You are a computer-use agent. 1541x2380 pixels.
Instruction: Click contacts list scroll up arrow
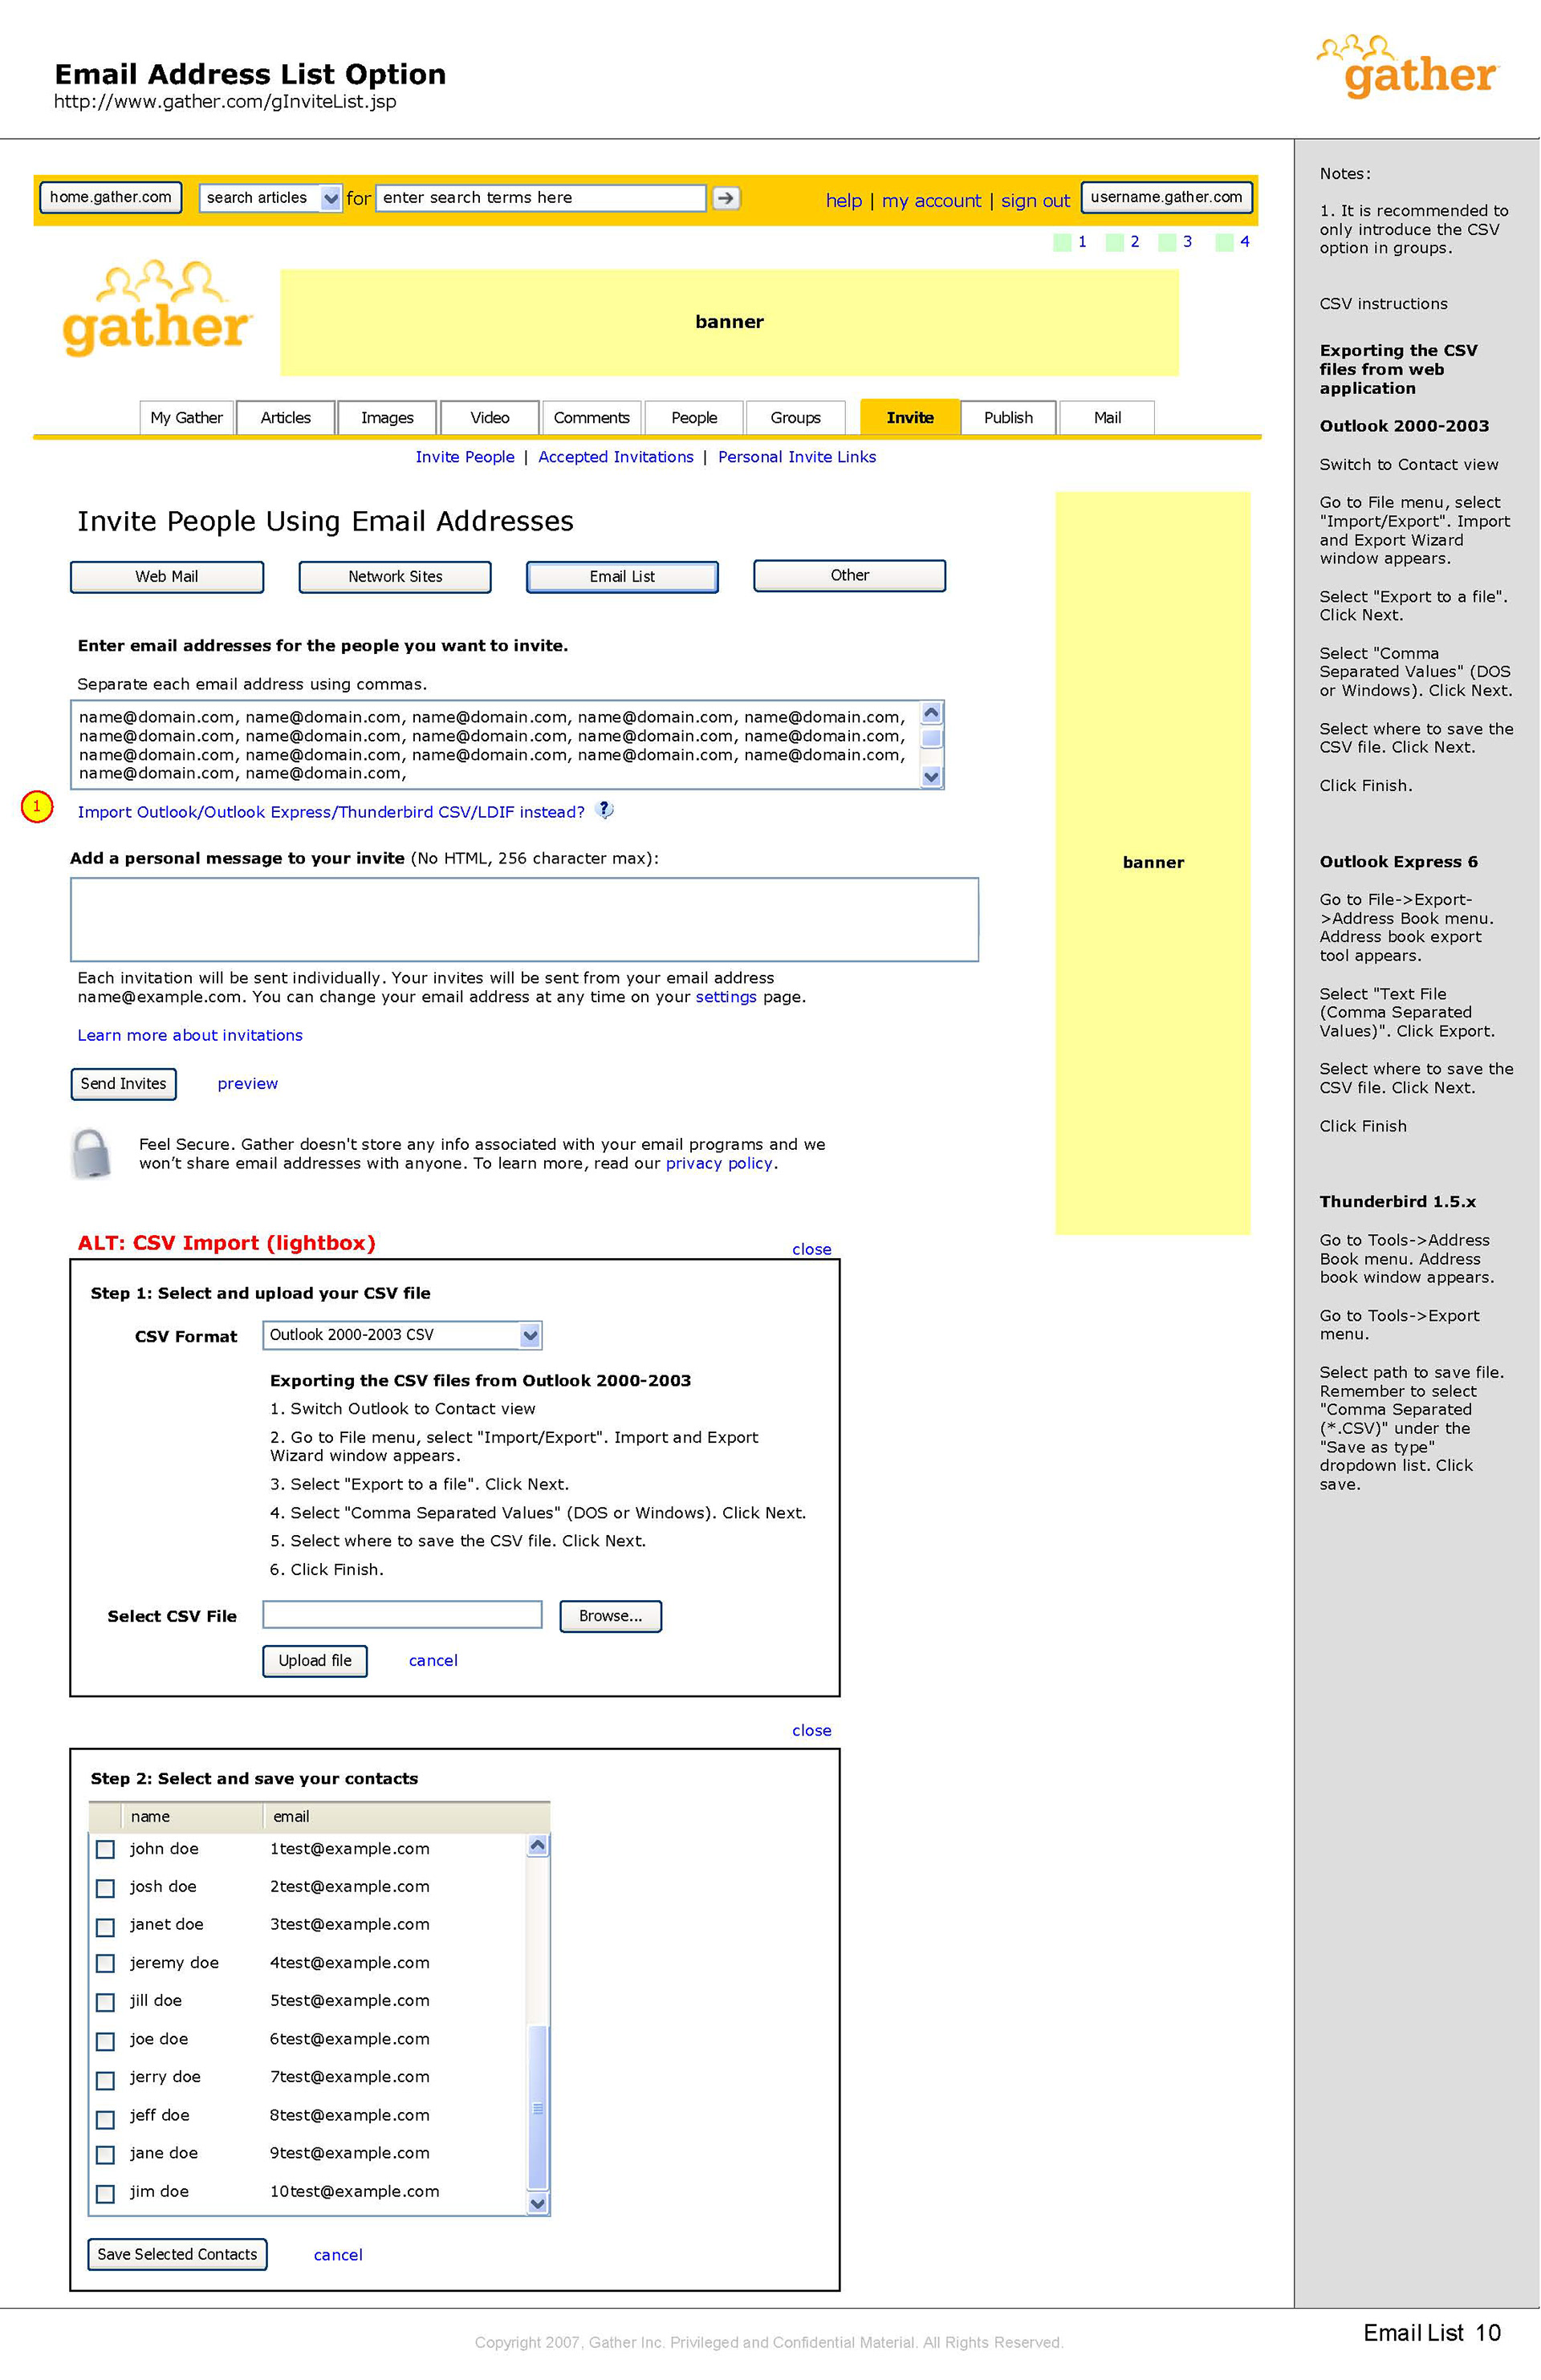537,1845
